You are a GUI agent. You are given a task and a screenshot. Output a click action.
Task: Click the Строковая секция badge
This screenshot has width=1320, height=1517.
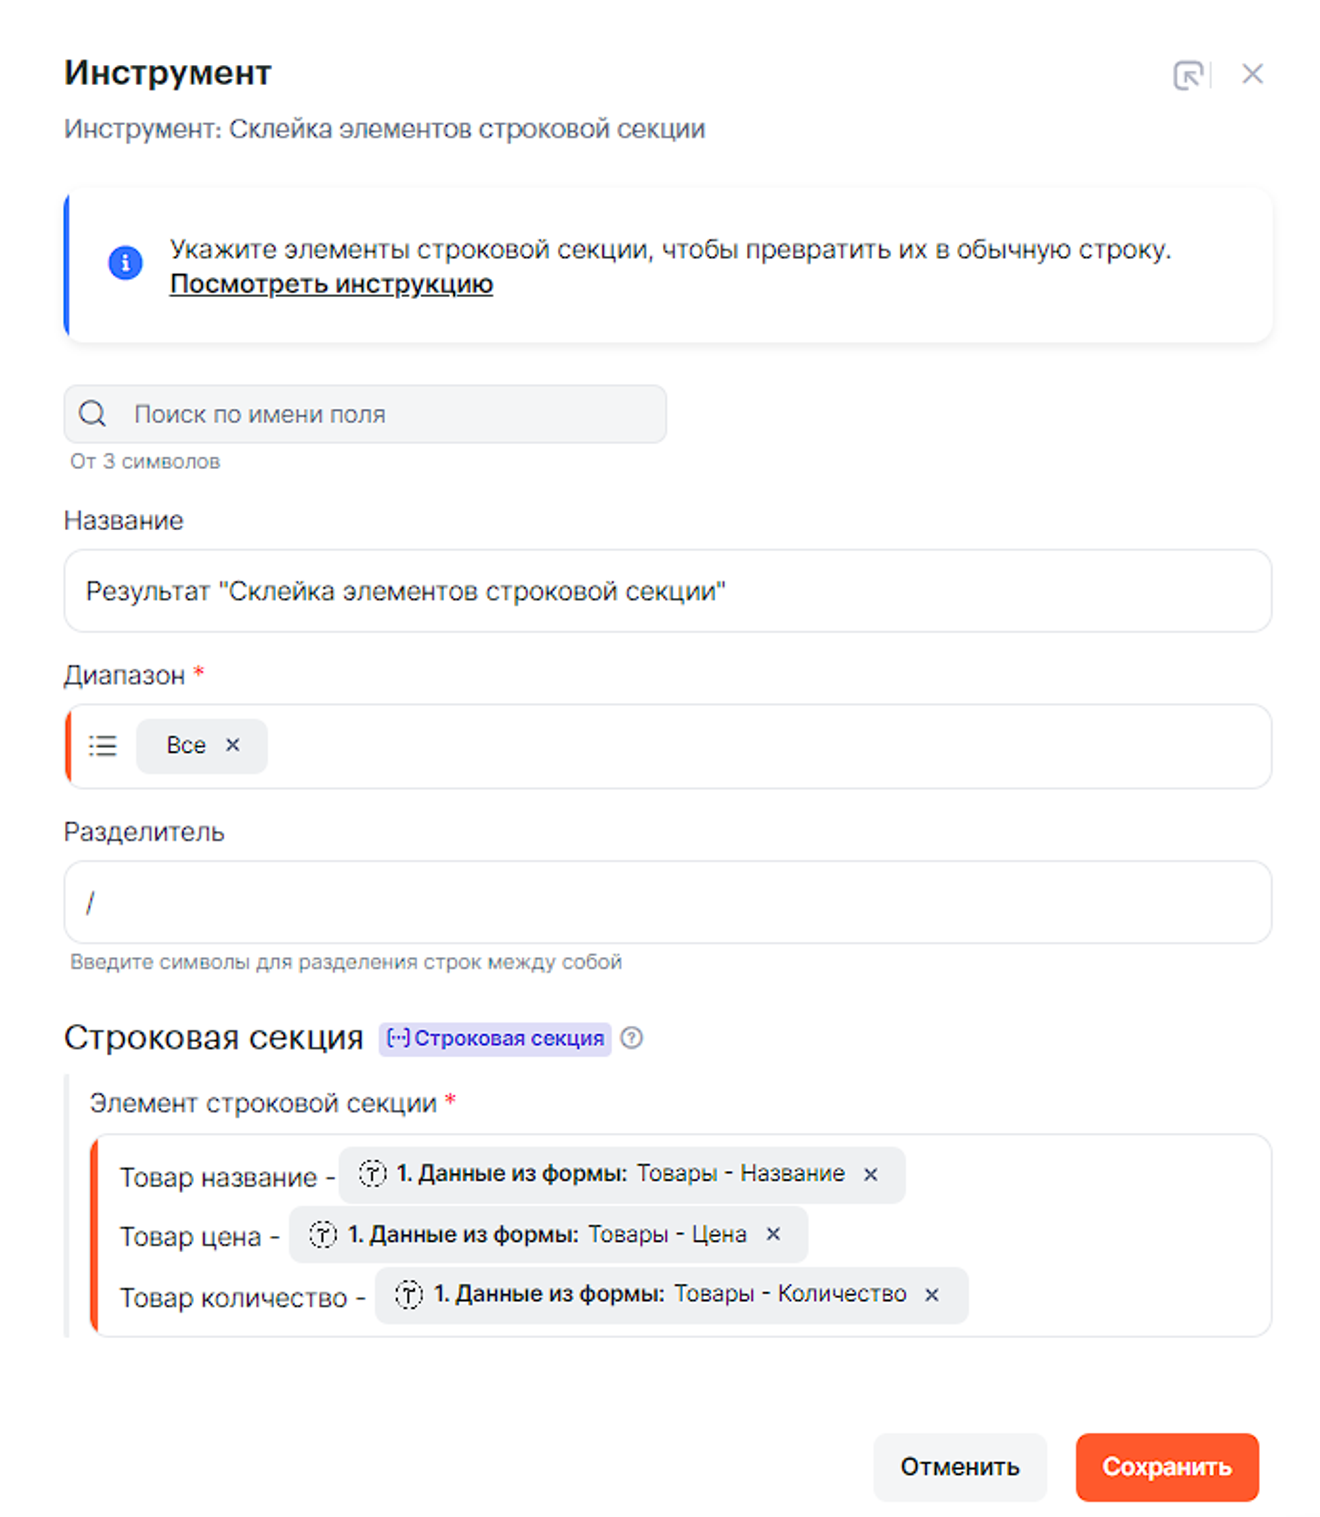495,1039
